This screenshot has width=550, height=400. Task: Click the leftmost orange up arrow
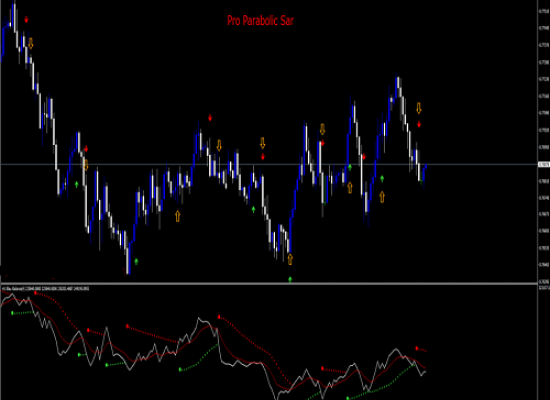click(178, 216)
